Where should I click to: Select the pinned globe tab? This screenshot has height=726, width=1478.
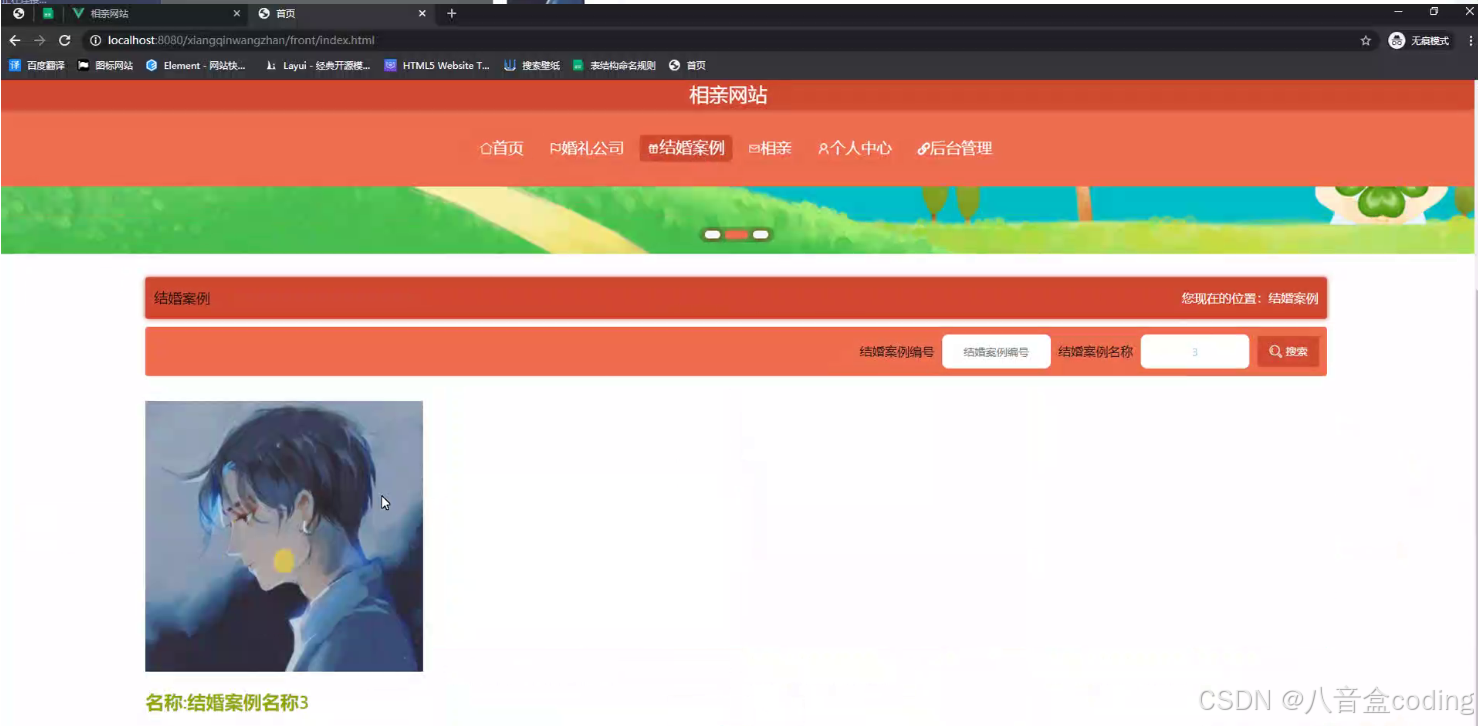click(18, 14)
